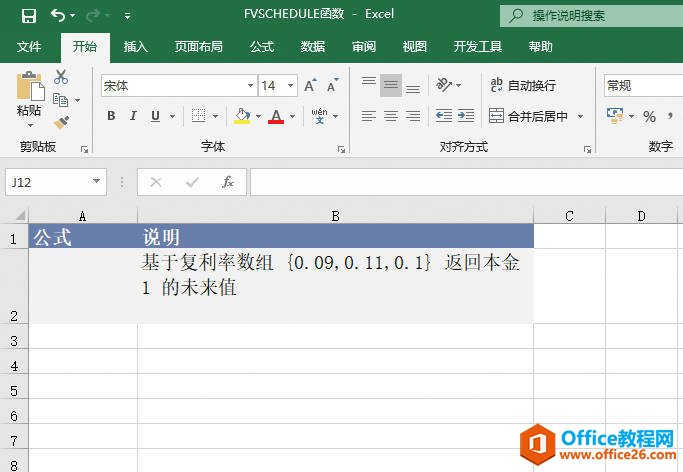Image resolution: width=683 pixels, height=472 pixels.
Task: Apply the red Font Color A
Action: pos(276,116)
